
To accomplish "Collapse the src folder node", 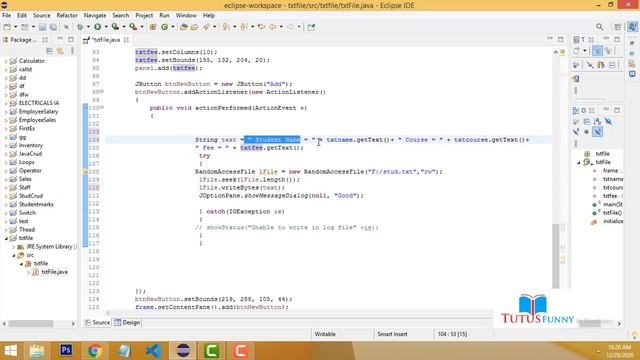I will point(14,256).
